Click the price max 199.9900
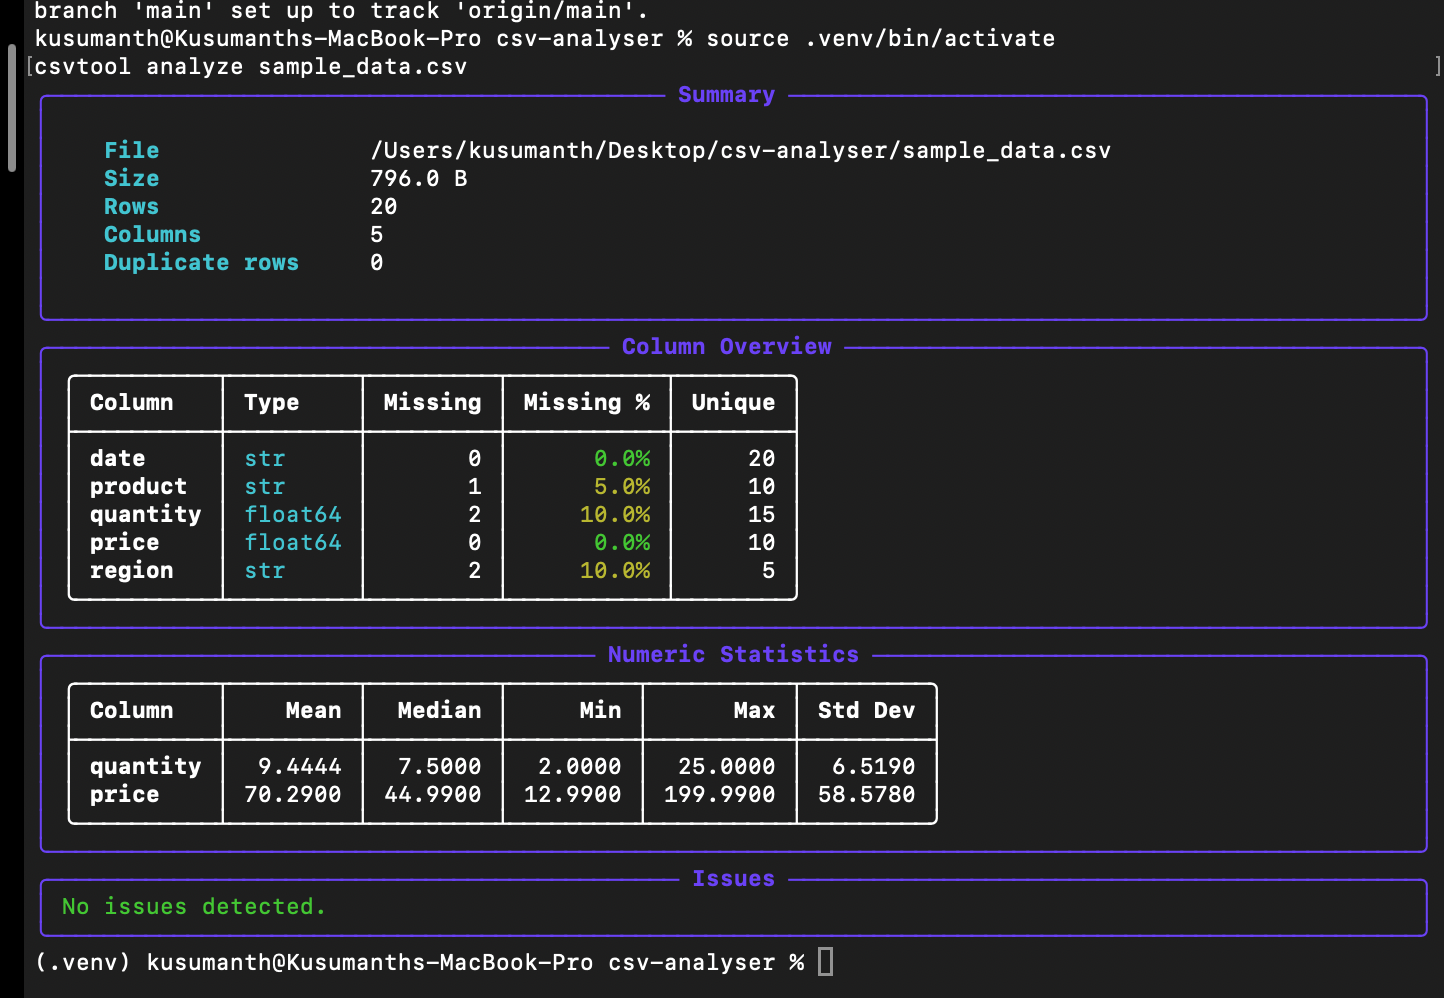Image resolution: width=1444 pixels, height=998 pixels. pos(720,795)
